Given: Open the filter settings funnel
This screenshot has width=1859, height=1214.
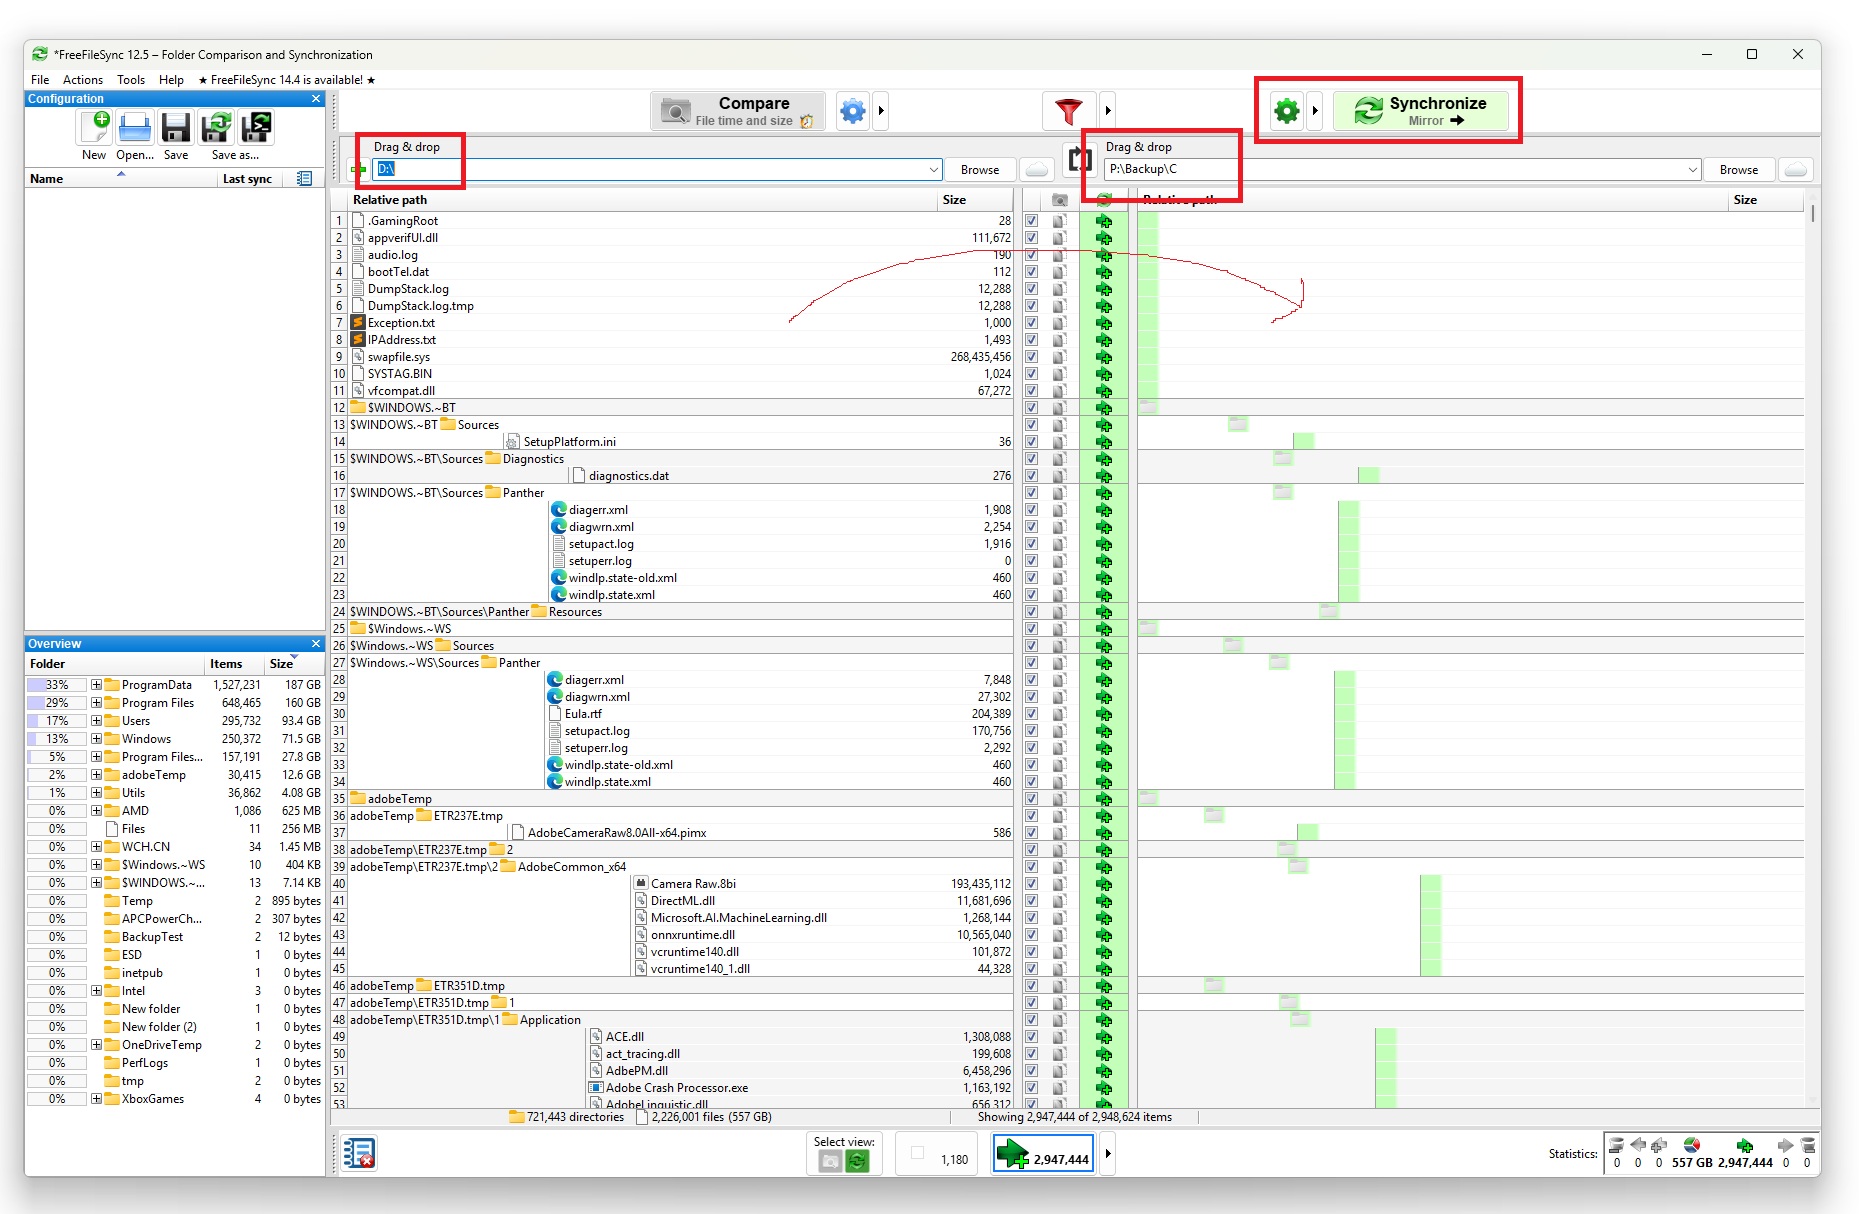Looking at the screenshot, I should [1069, 111].
